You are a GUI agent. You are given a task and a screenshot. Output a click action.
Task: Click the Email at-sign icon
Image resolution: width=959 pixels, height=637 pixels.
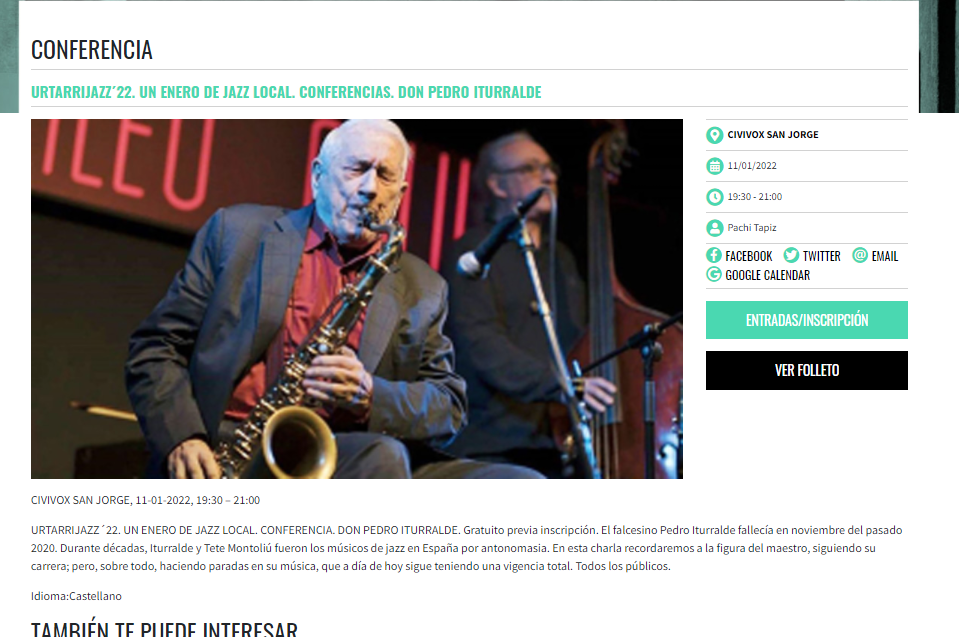click(x=860, y=255)
